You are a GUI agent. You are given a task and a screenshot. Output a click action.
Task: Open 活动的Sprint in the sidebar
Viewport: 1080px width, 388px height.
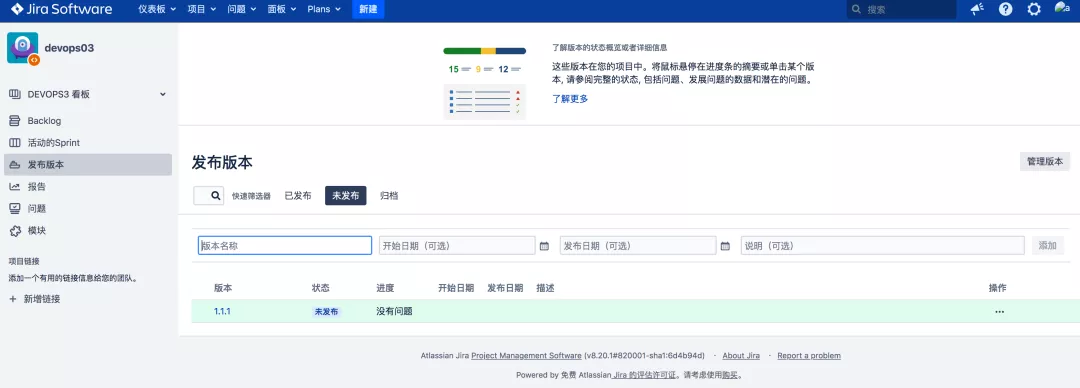[x=87, y=143]
